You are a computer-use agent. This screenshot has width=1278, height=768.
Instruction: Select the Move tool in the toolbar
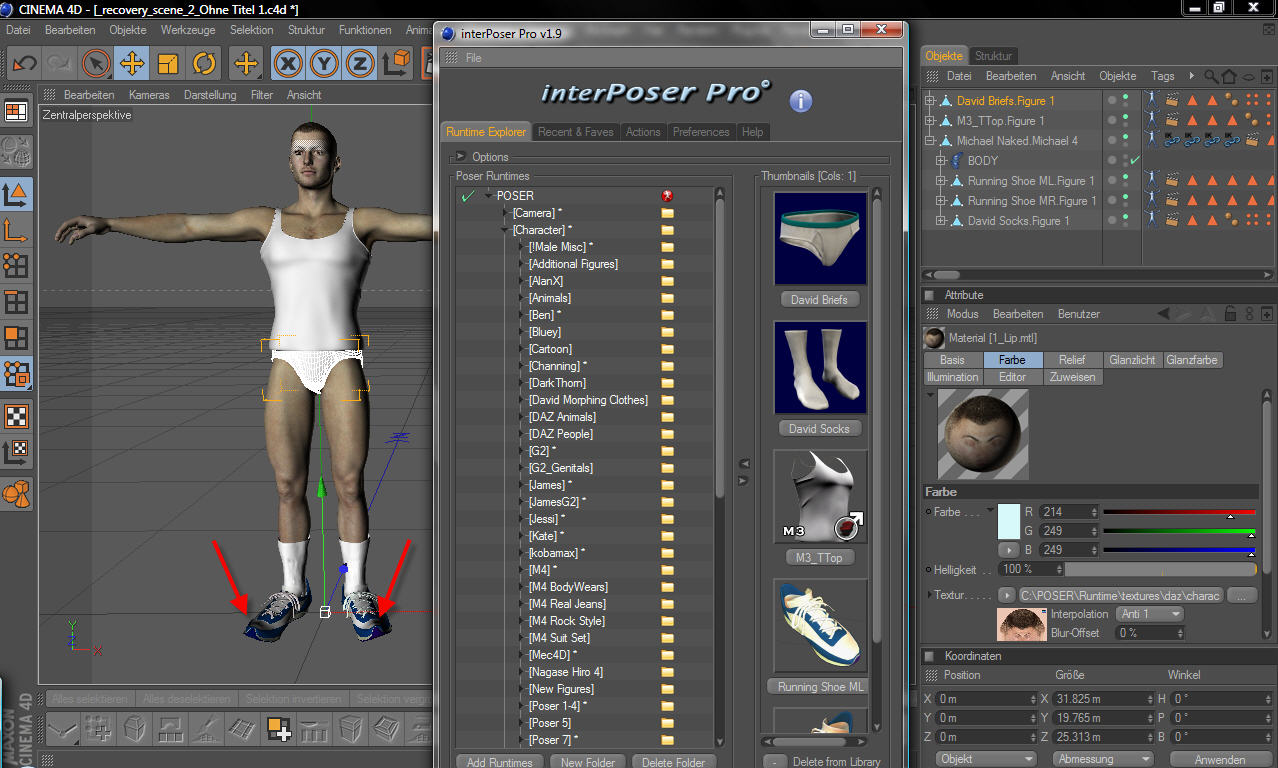131,64
